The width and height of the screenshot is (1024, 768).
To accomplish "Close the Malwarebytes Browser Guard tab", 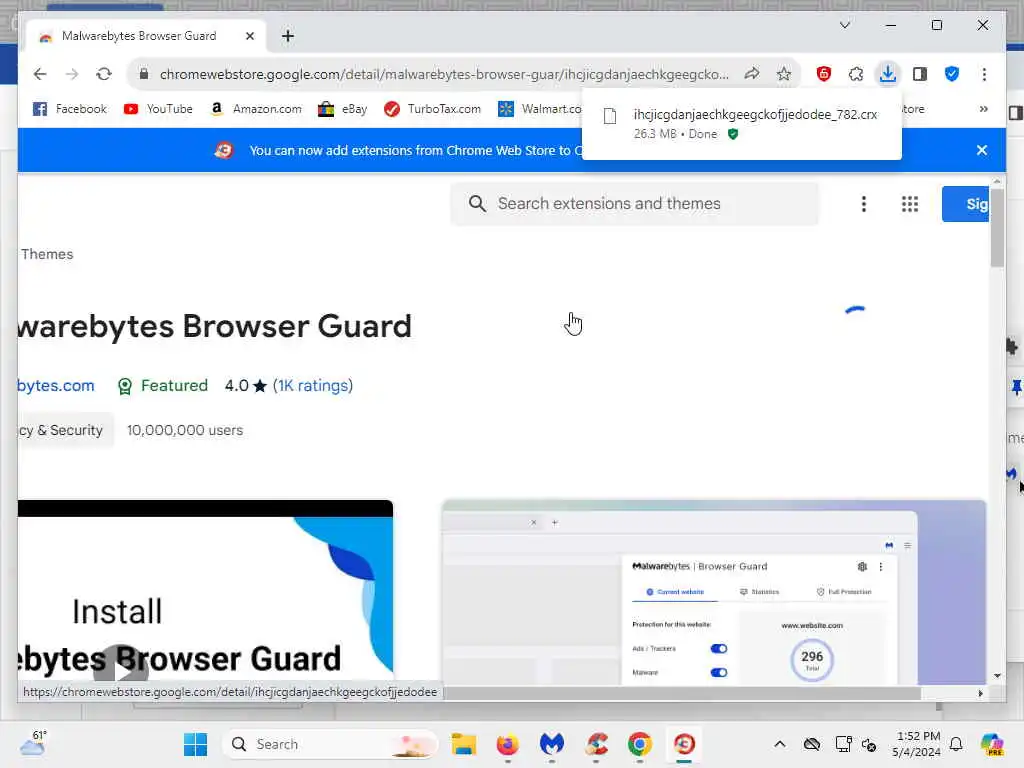I will click(249, 36).
